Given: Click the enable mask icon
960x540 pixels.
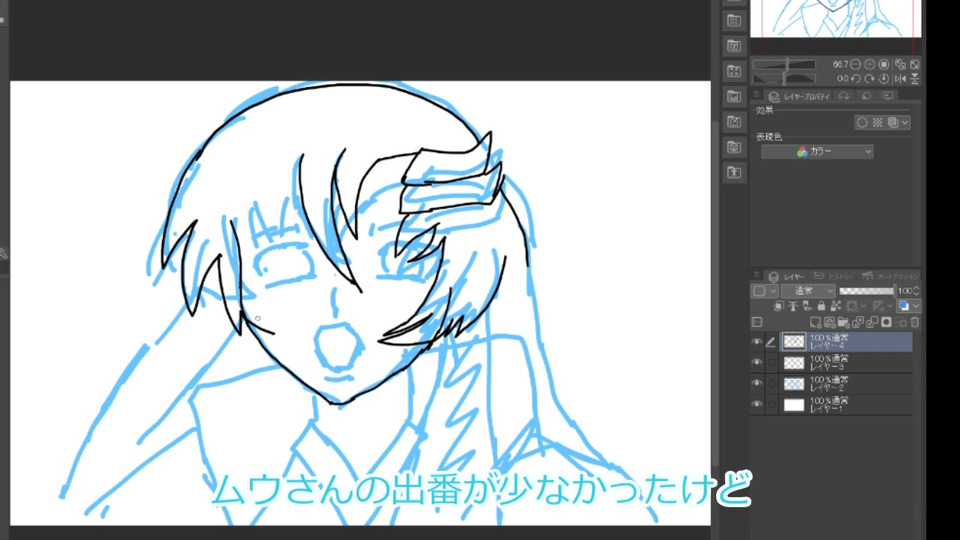Looking at the screenshot, I should (850, 306).
